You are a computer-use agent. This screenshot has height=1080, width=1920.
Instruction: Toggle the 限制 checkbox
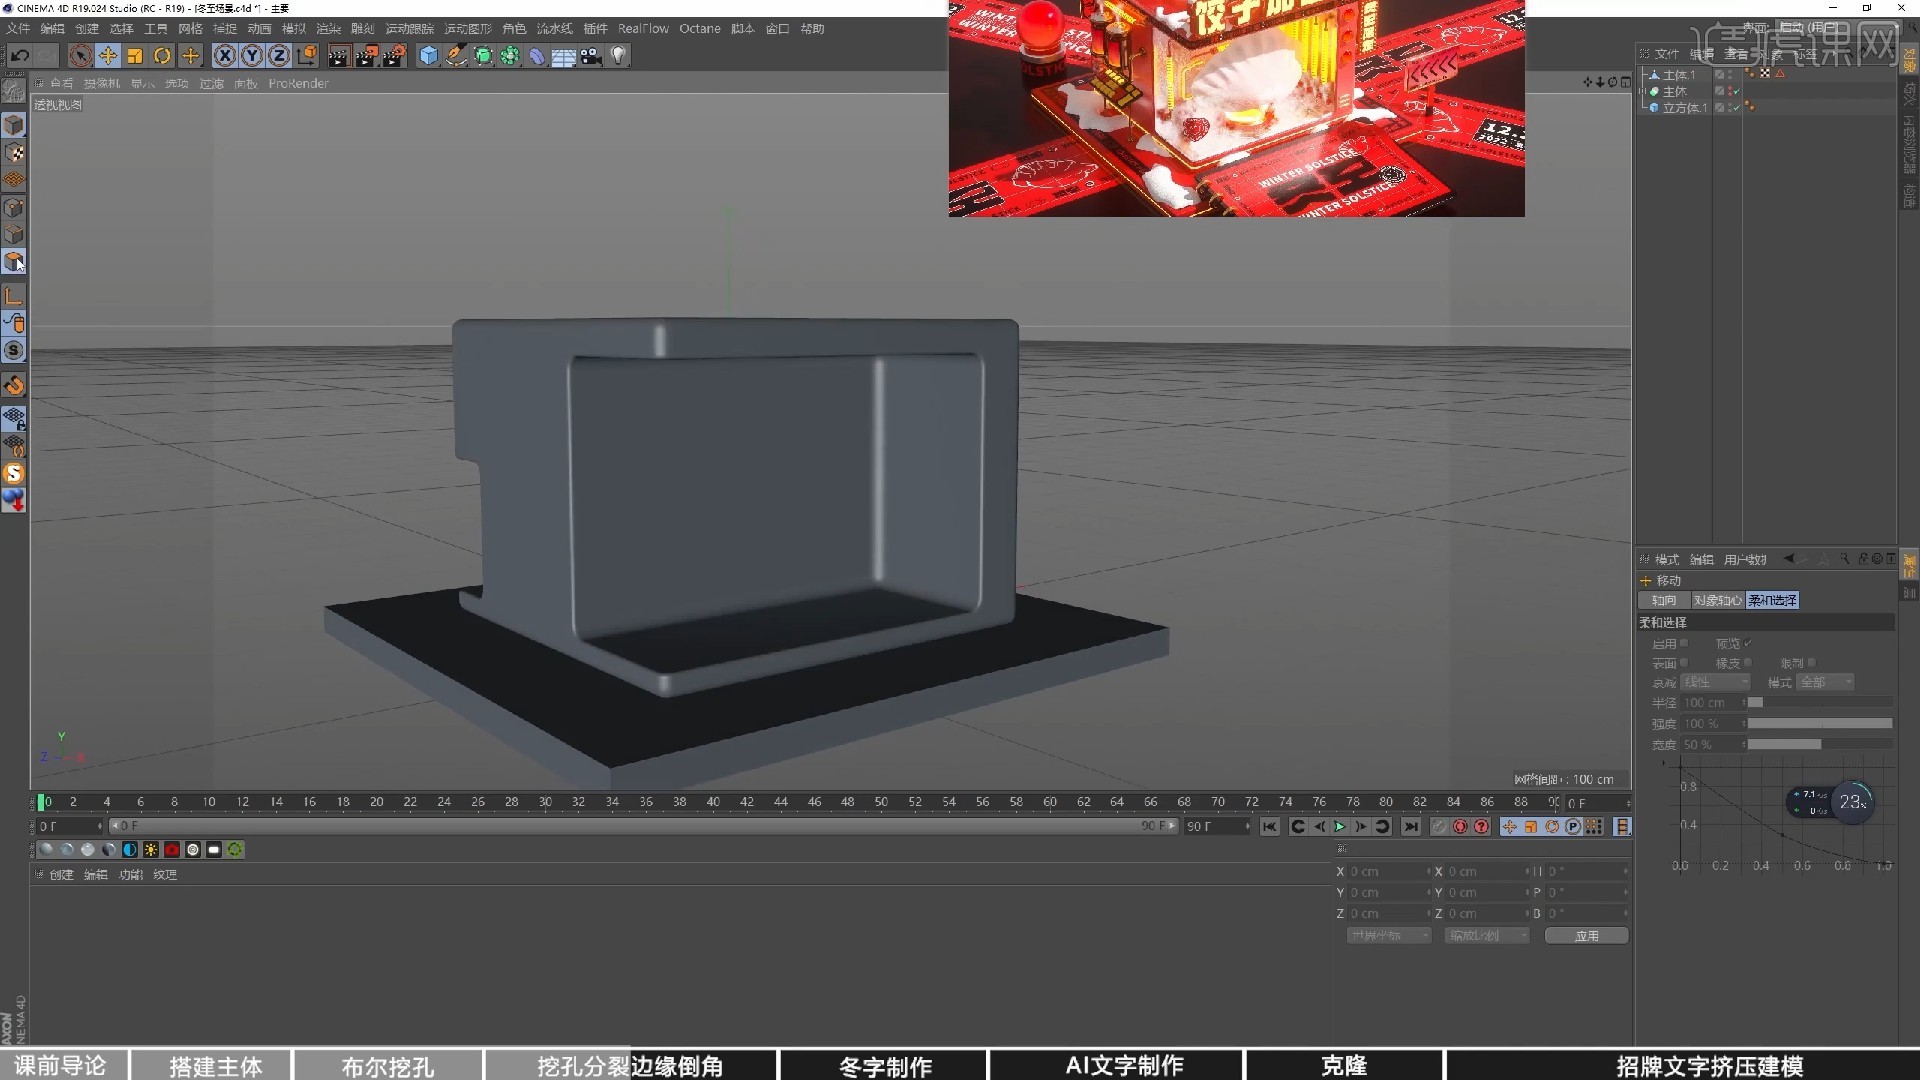point(1811,663)
